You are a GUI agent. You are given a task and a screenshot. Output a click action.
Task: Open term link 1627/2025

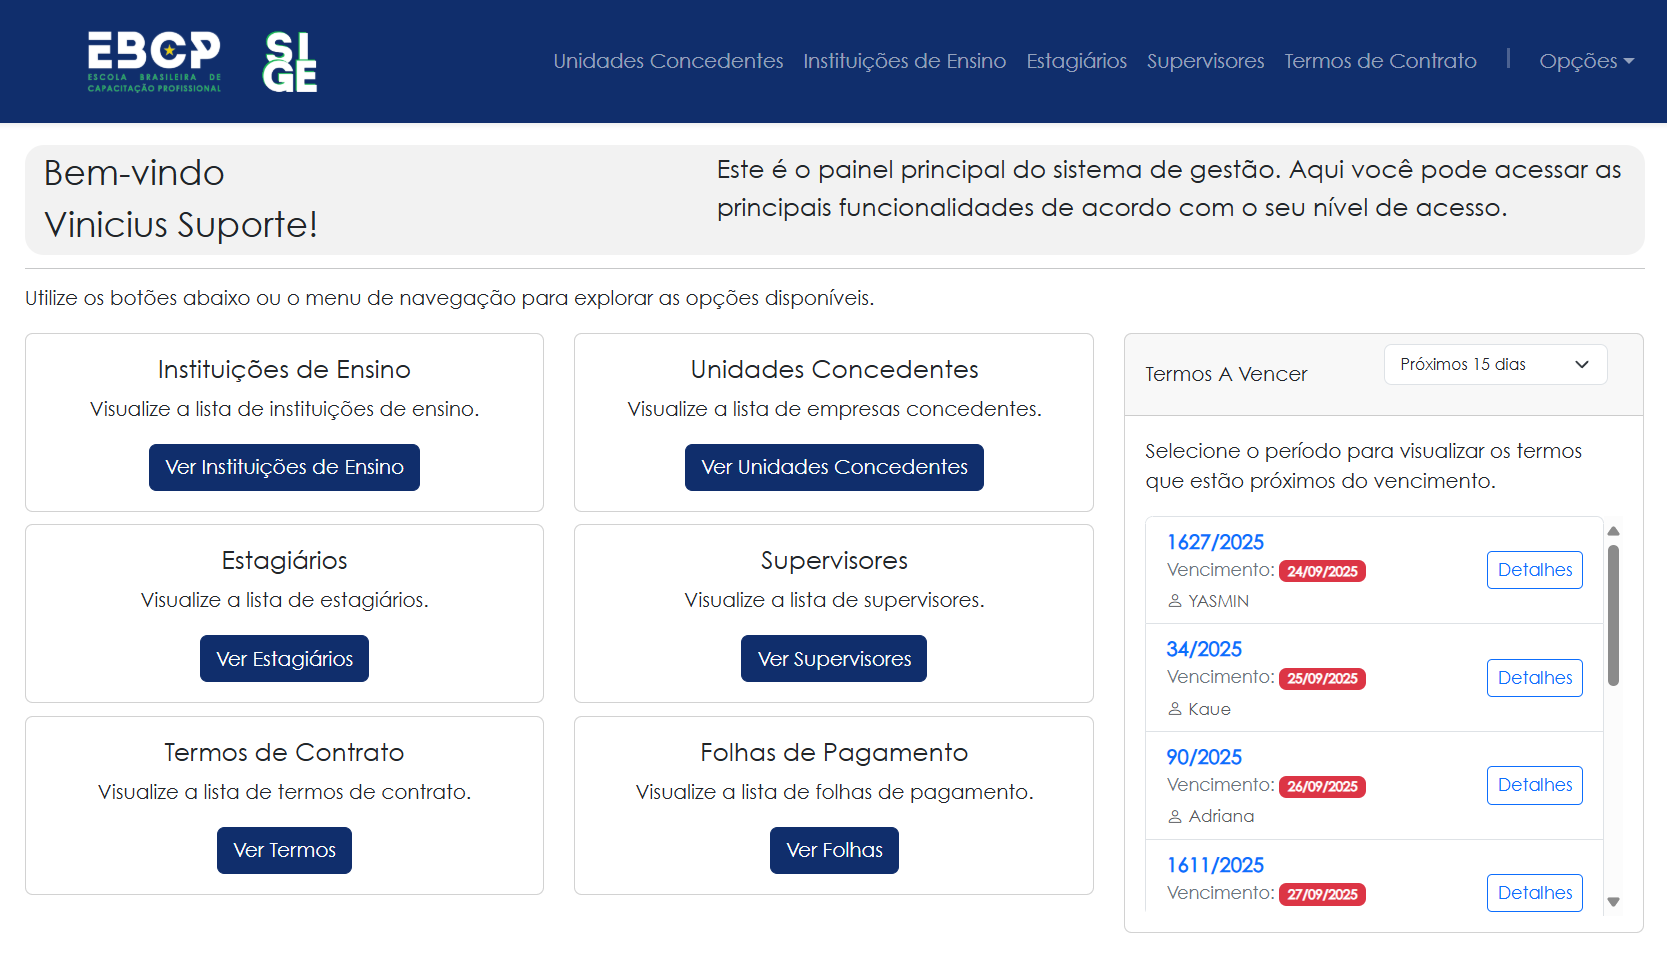(x=1215, y=542)
